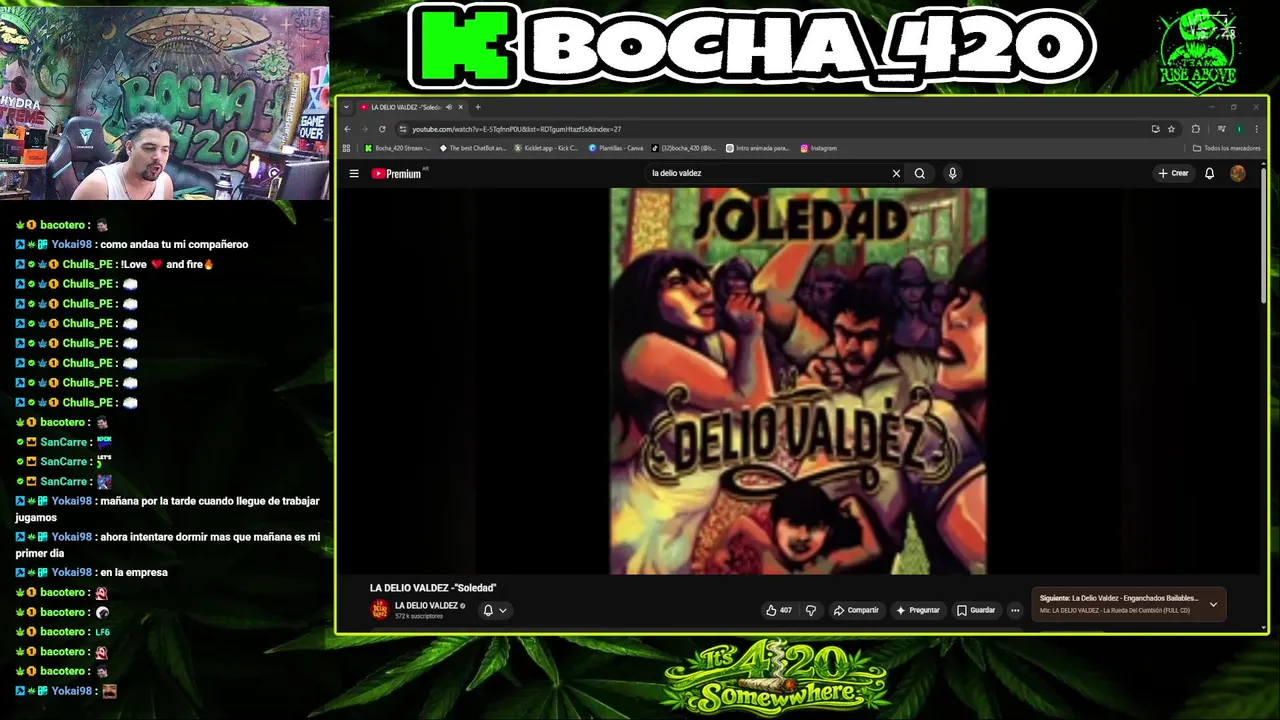This screenshot has width=1280, height=720.
Task: Go to the YouTube Premium home logo
Action: pyautogui.click(x=398, y=173)
